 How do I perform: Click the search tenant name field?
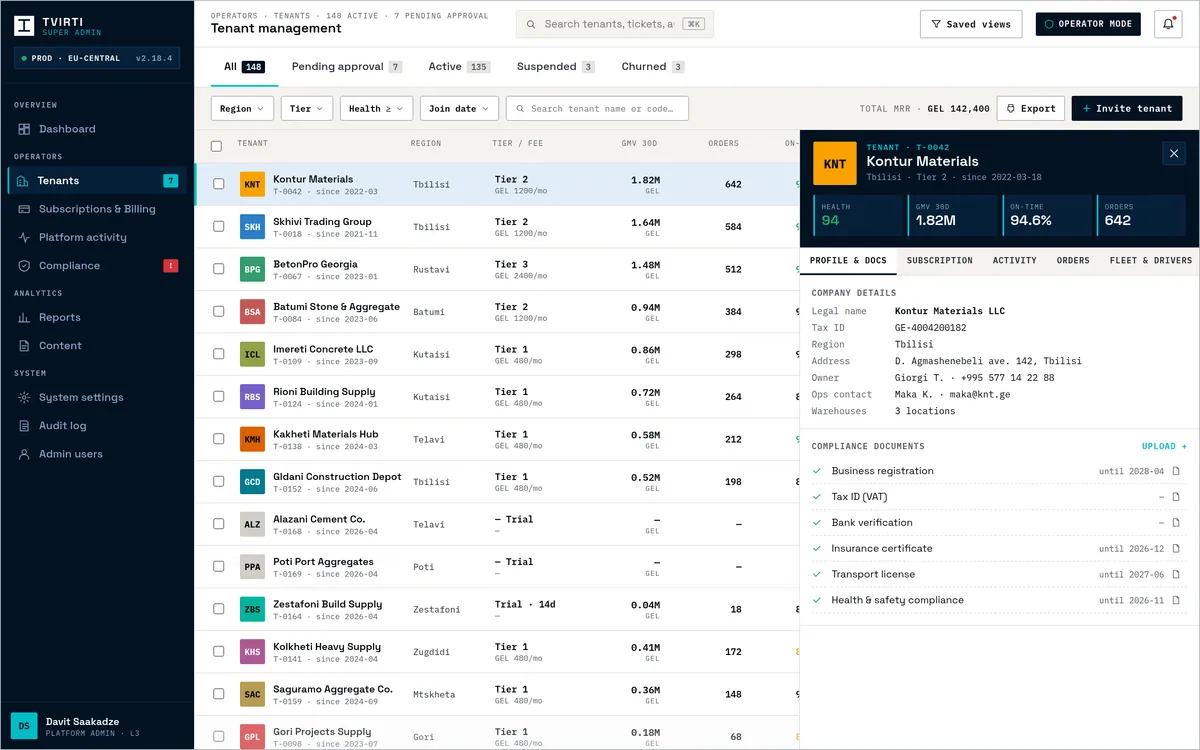(x=597, y=108)
